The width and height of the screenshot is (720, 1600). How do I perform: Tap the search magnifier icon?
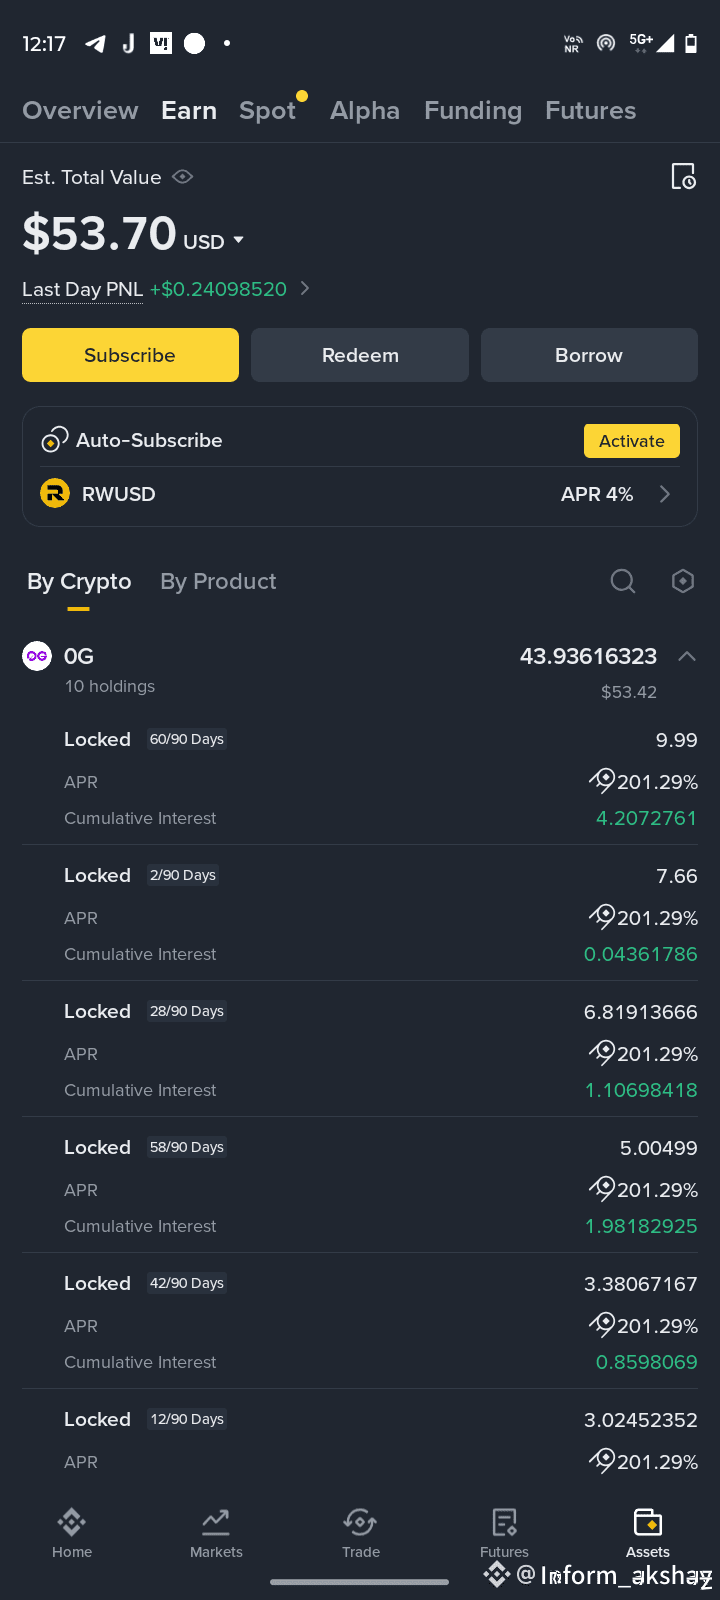point(623,581)
